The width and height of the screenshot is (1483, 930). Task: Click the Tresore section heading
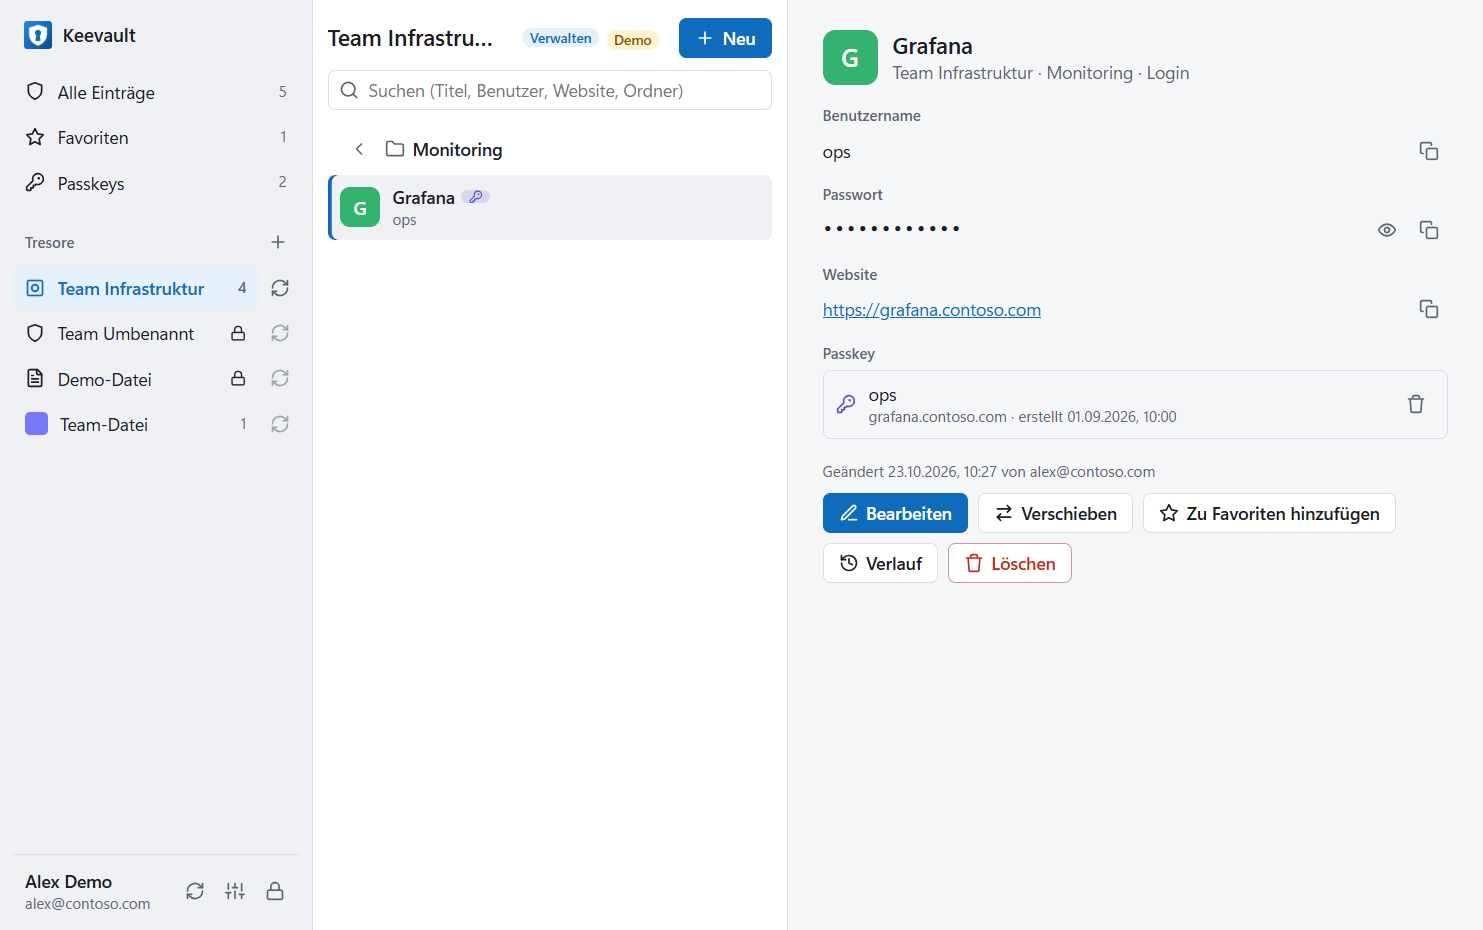[x=50, y=243]
